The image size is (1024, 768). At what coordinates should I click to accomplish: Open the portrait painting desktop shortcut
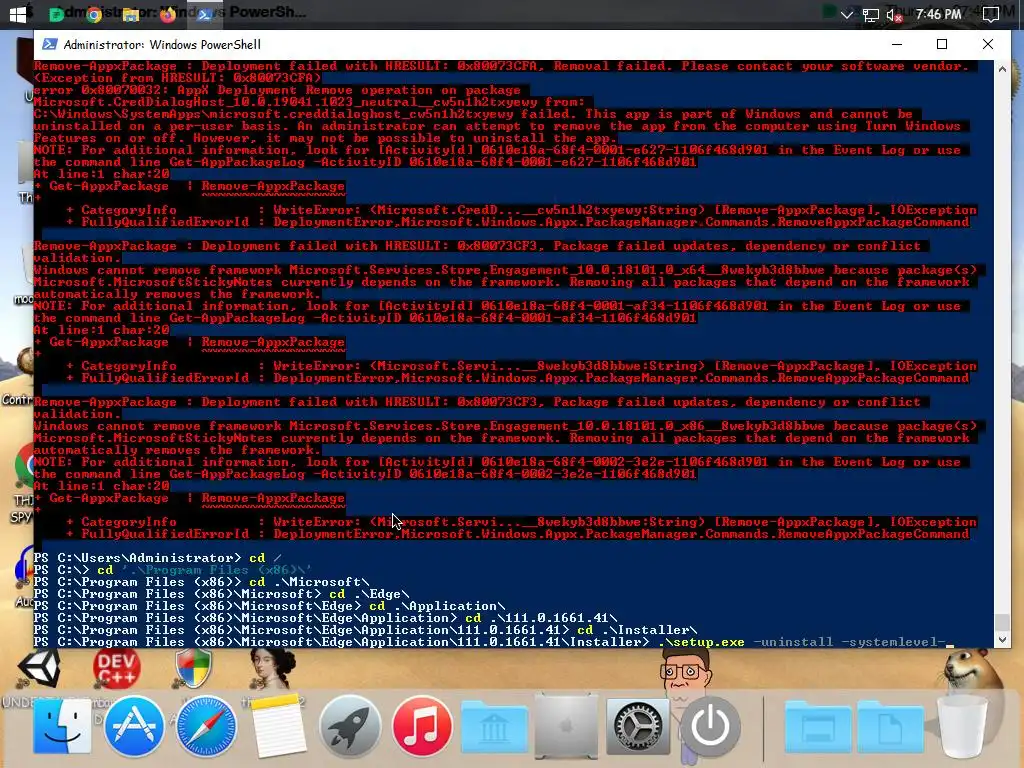point(273,669)
